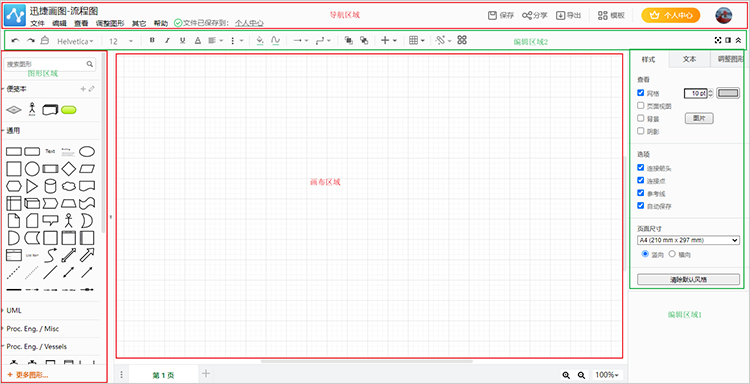Toggle the 自动保存 checkbox

[640, 206]
